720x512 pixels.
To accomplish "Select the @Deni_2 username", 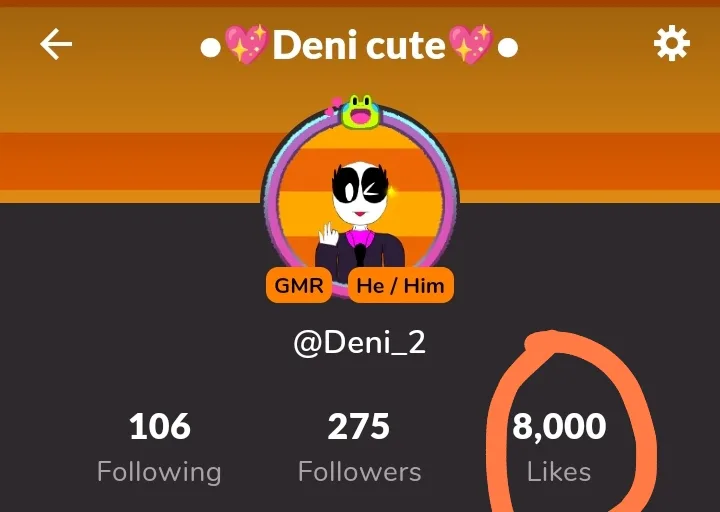I will tap(360, 343).
